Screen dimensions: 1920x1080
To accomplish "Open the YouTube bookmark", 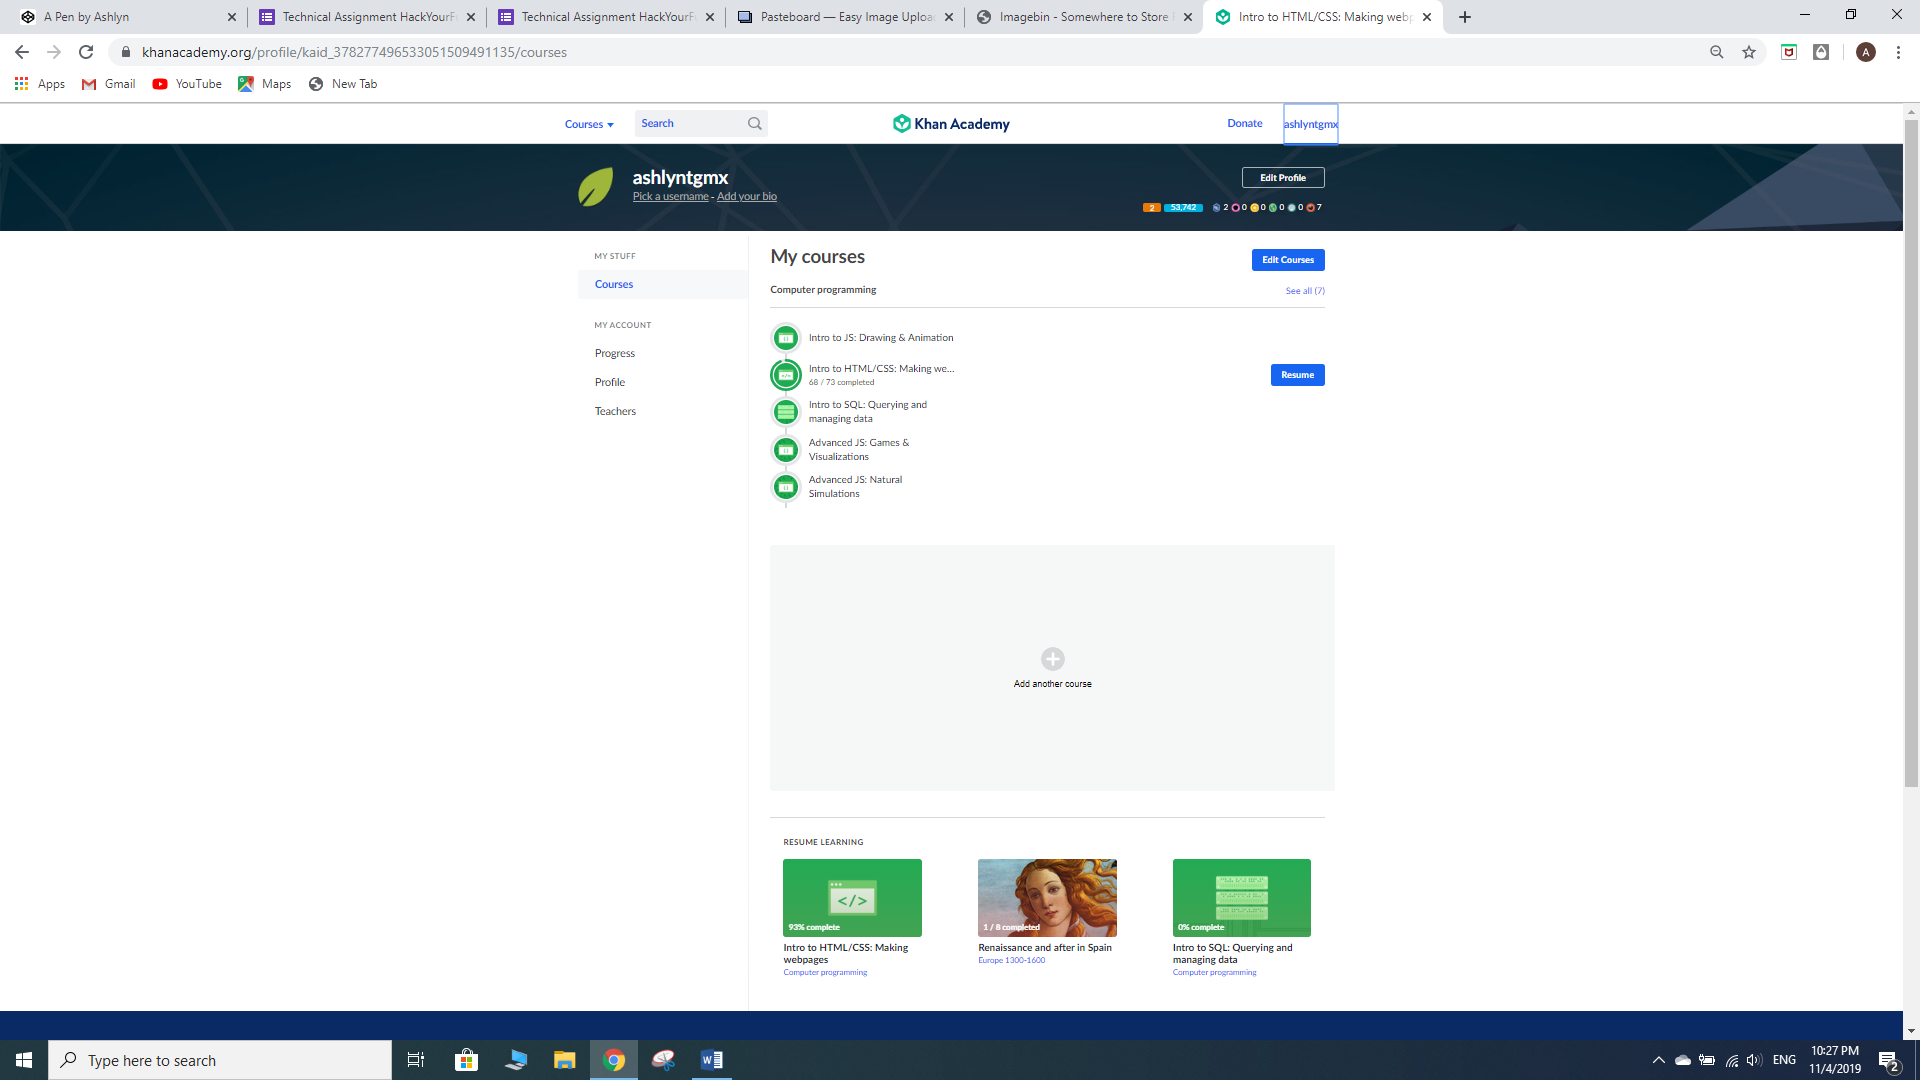I will pos(187,84).
